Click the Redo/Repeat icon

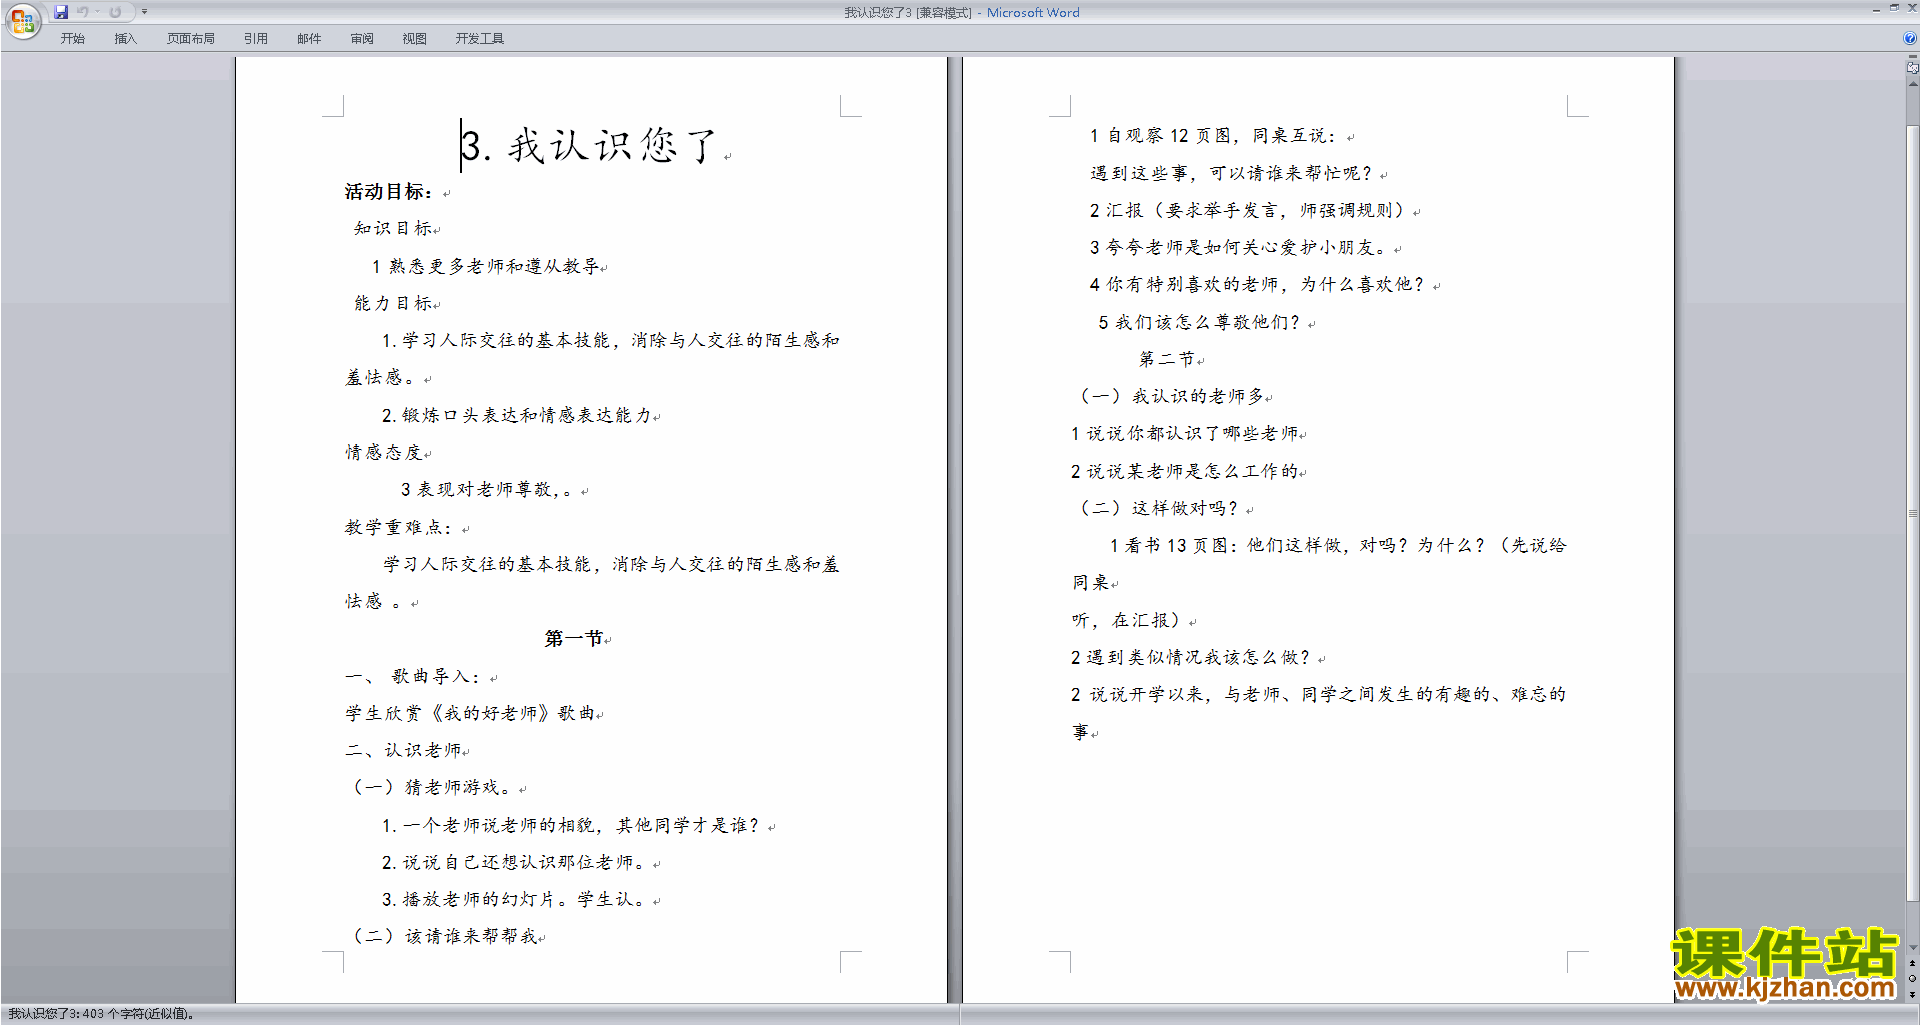[x=115, y=12]
